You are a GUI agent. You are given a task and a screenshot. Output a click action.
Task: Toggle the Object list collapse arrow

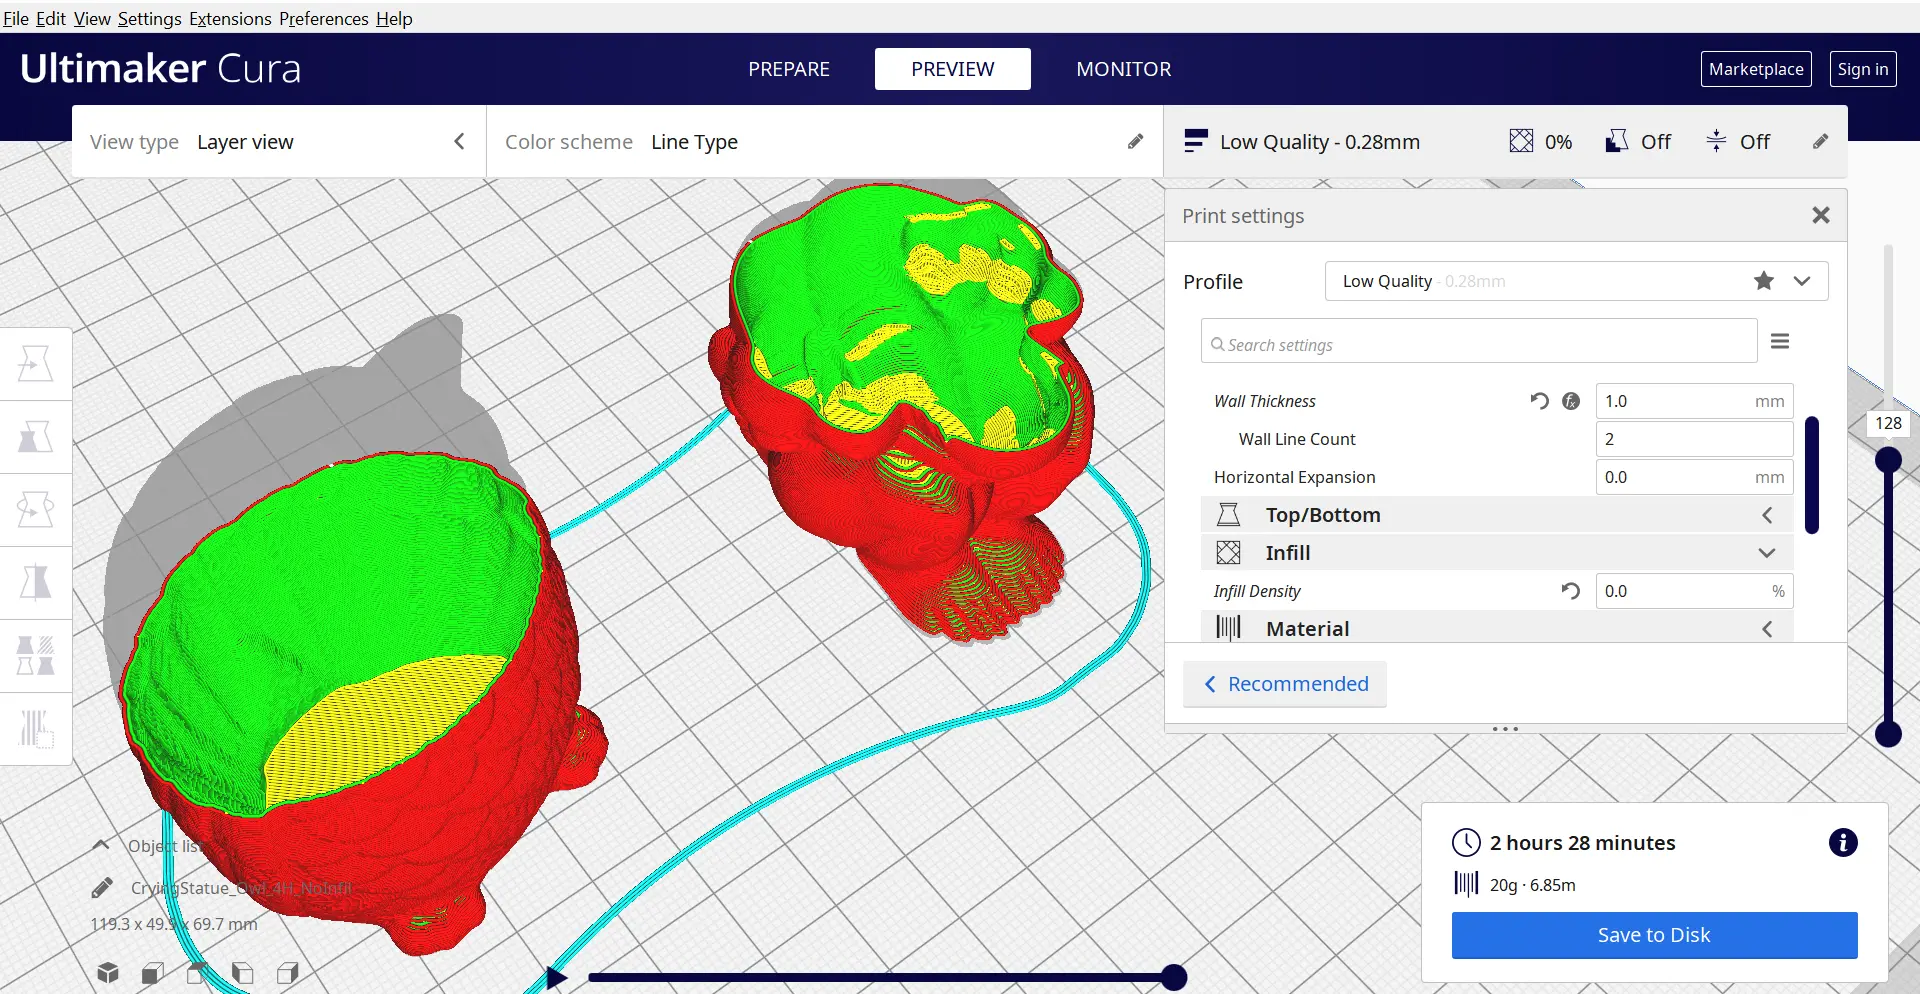pyautogui.click(x=101, y=845)
